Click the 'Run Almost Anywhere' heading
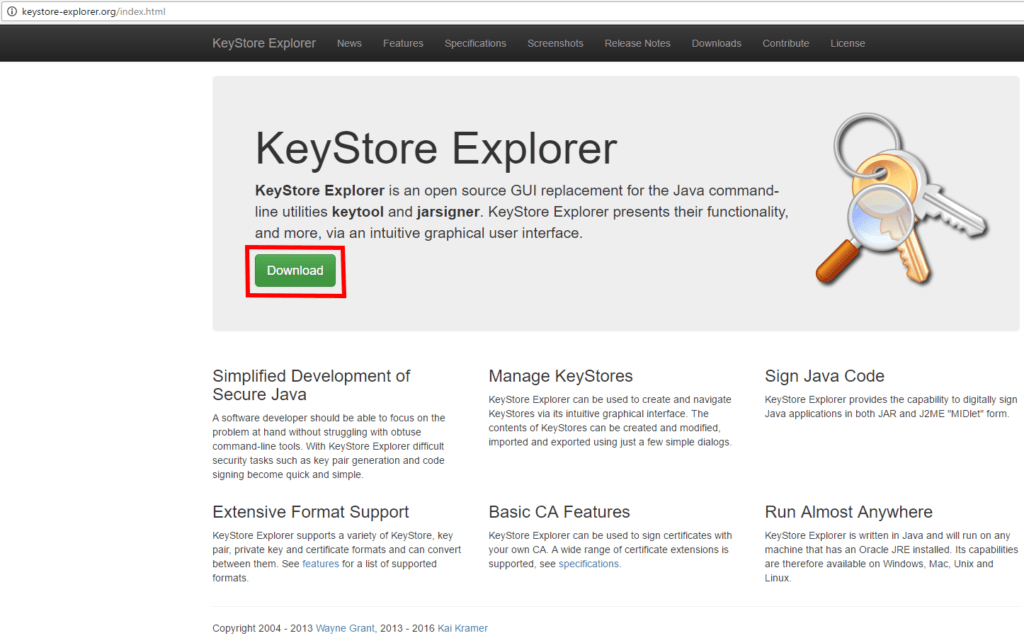 pyautogui.click(x=848, y=512)
